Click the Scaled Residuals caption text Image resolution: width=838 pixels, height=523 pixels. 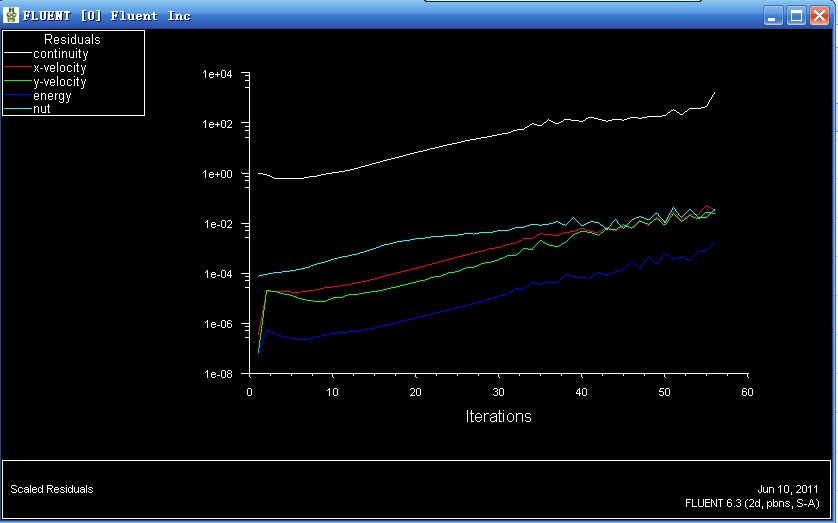click(52, 489)
